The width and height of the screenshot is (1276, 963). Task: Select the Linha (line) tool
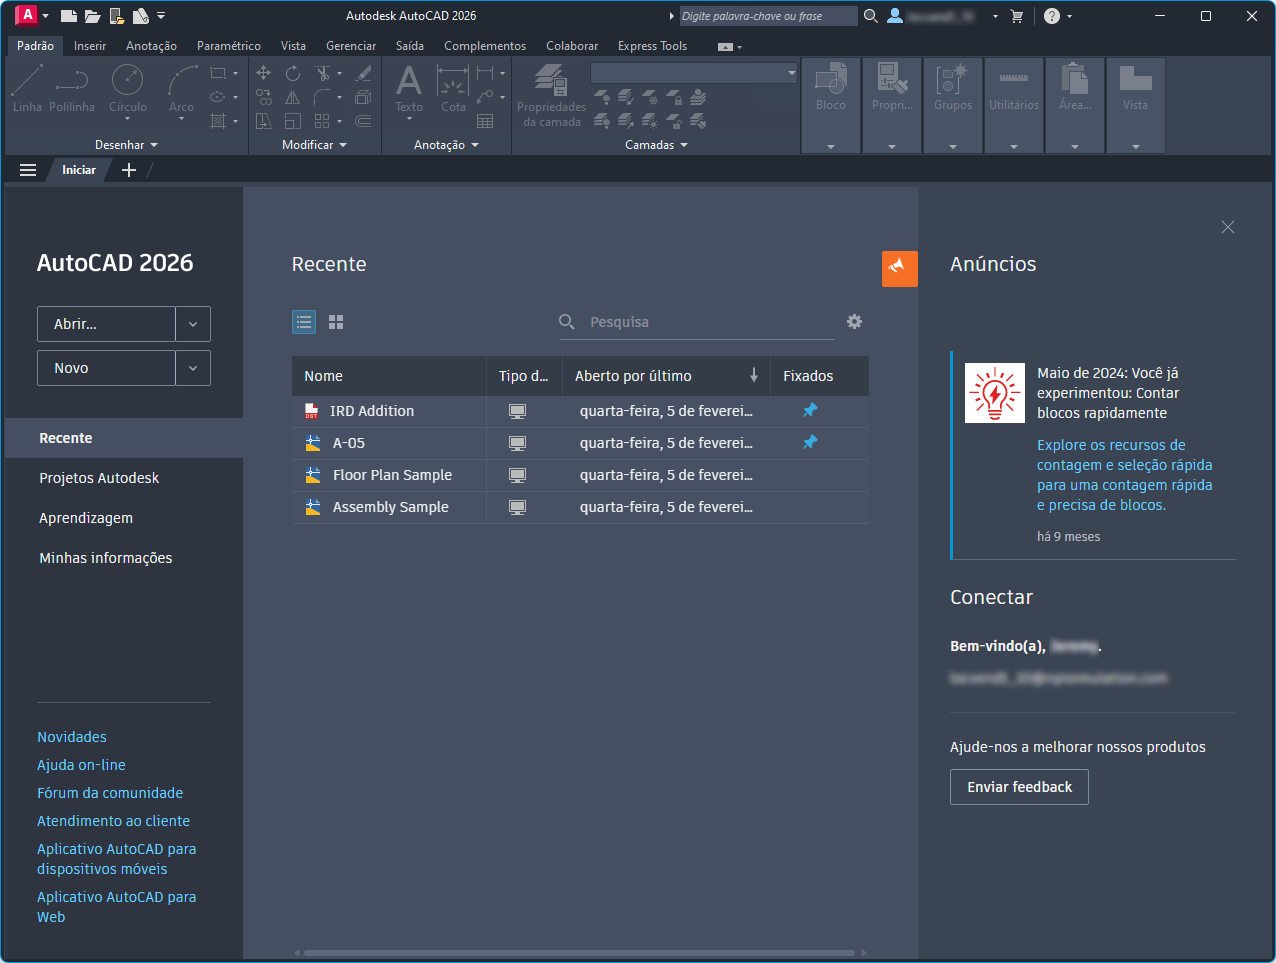(x=27, y=88)
